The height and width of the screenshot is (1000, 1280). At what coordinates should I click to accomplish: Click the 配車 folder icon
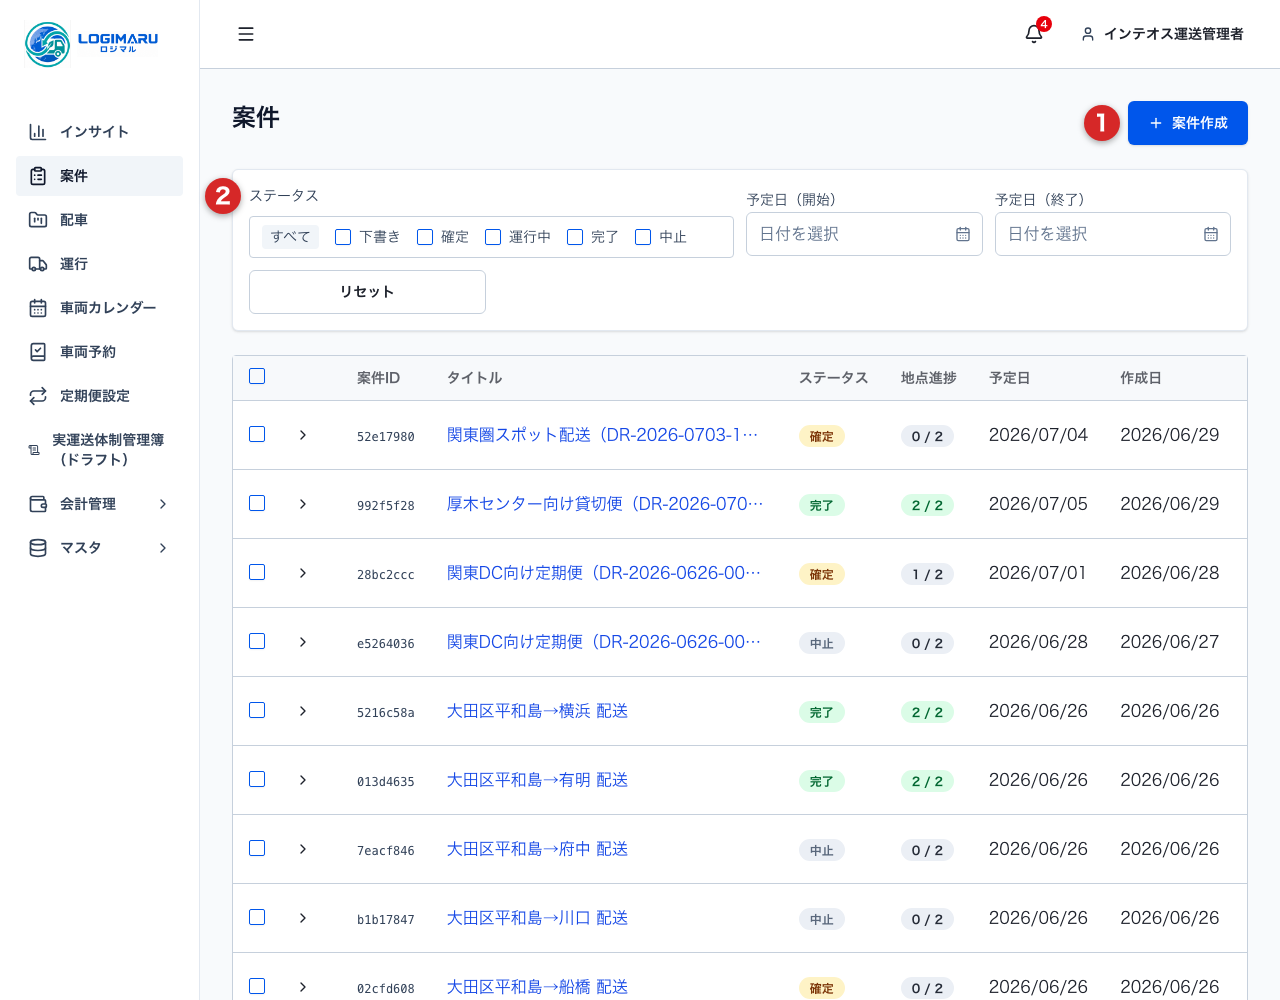click(x=38, y=220)
